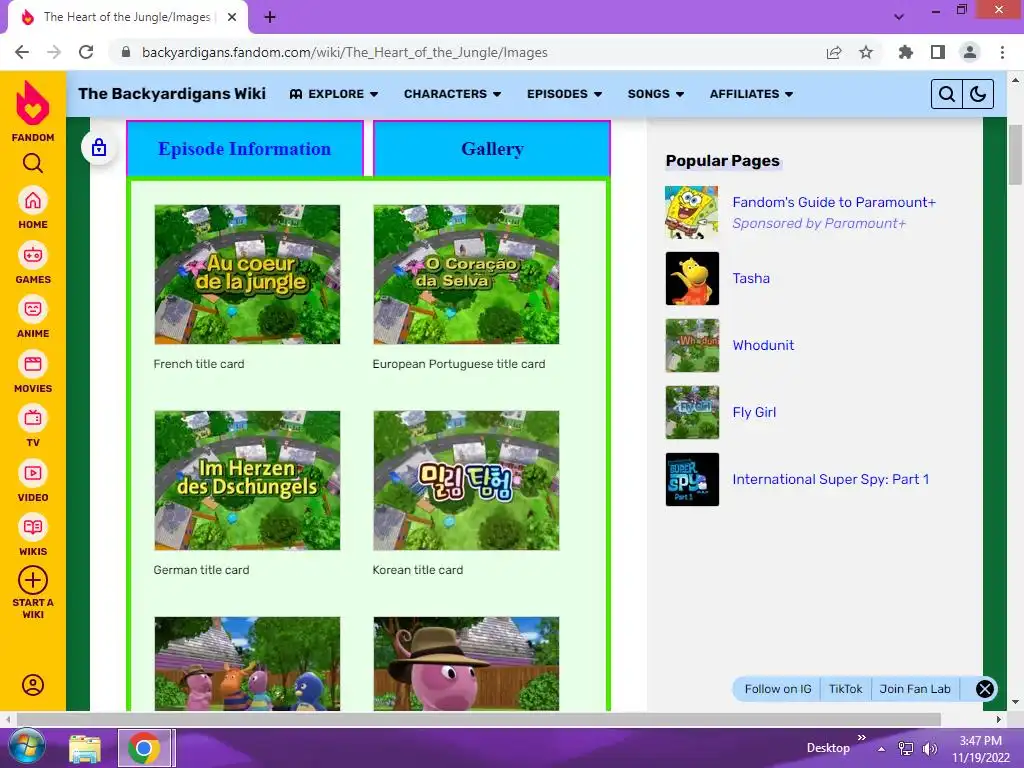Open the Whodunit page link
Screen dimensions: 1024x768
tap(763, 345)
